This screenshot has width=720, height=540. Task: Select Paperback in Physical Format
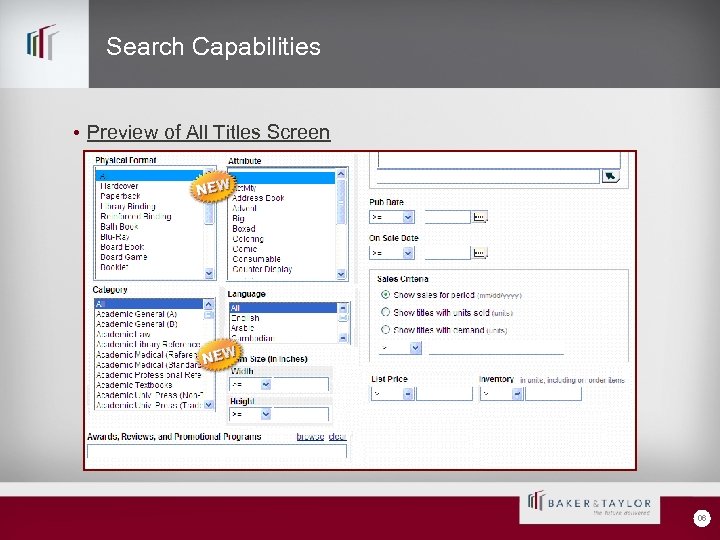coord(120,196)
